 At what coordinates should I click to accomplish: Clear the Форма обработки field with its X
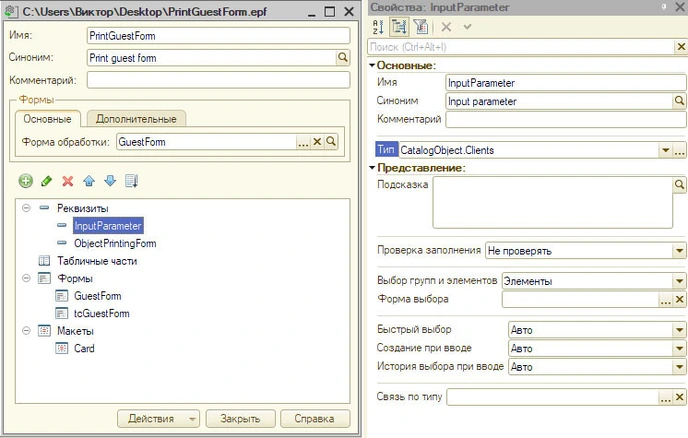pos(317,142)
